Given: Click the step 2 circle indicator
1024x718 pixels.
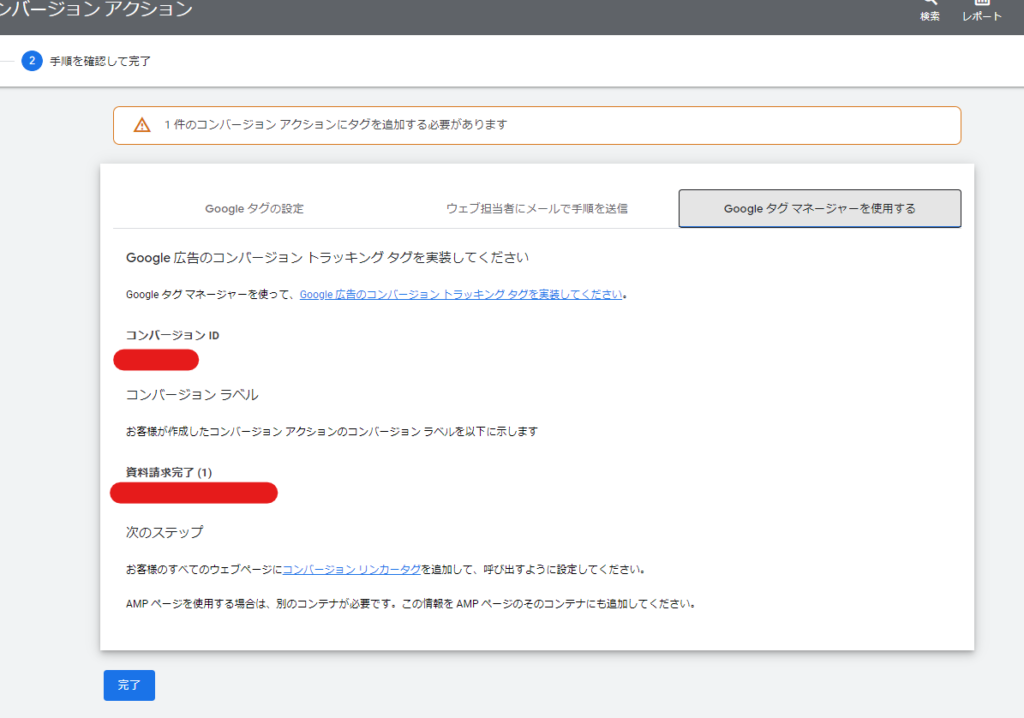Looking at the screenshot, I should (x=32, y=61).
